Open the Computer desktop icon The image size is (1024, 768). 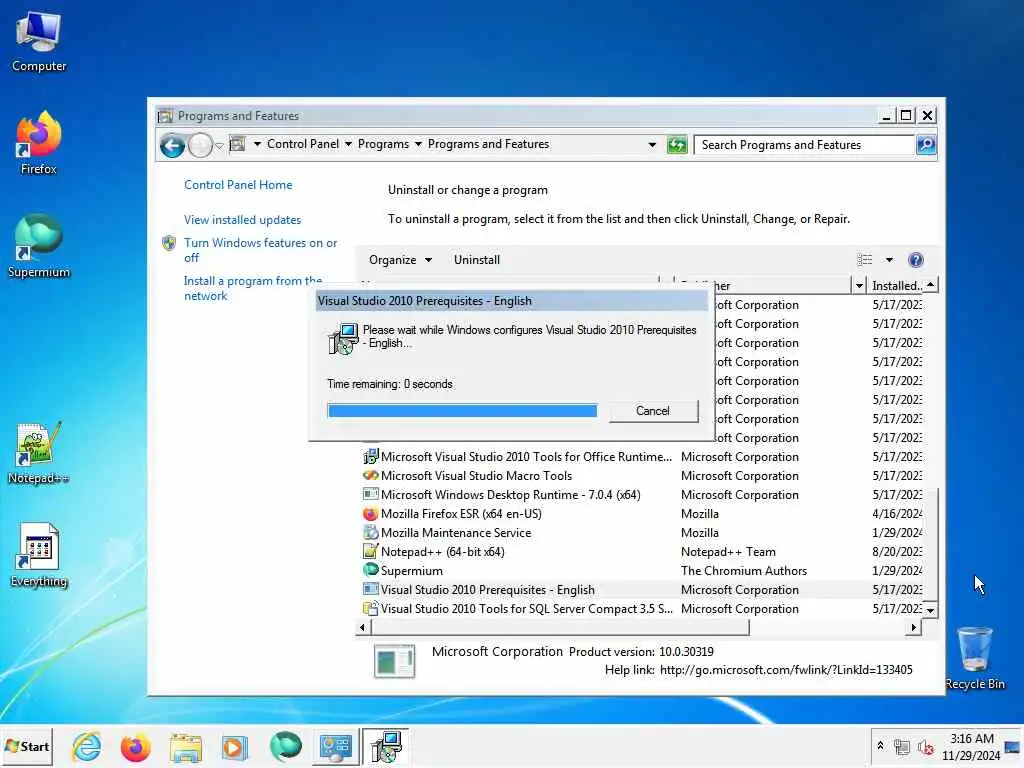pyautogui.click(x=39, y=42)
